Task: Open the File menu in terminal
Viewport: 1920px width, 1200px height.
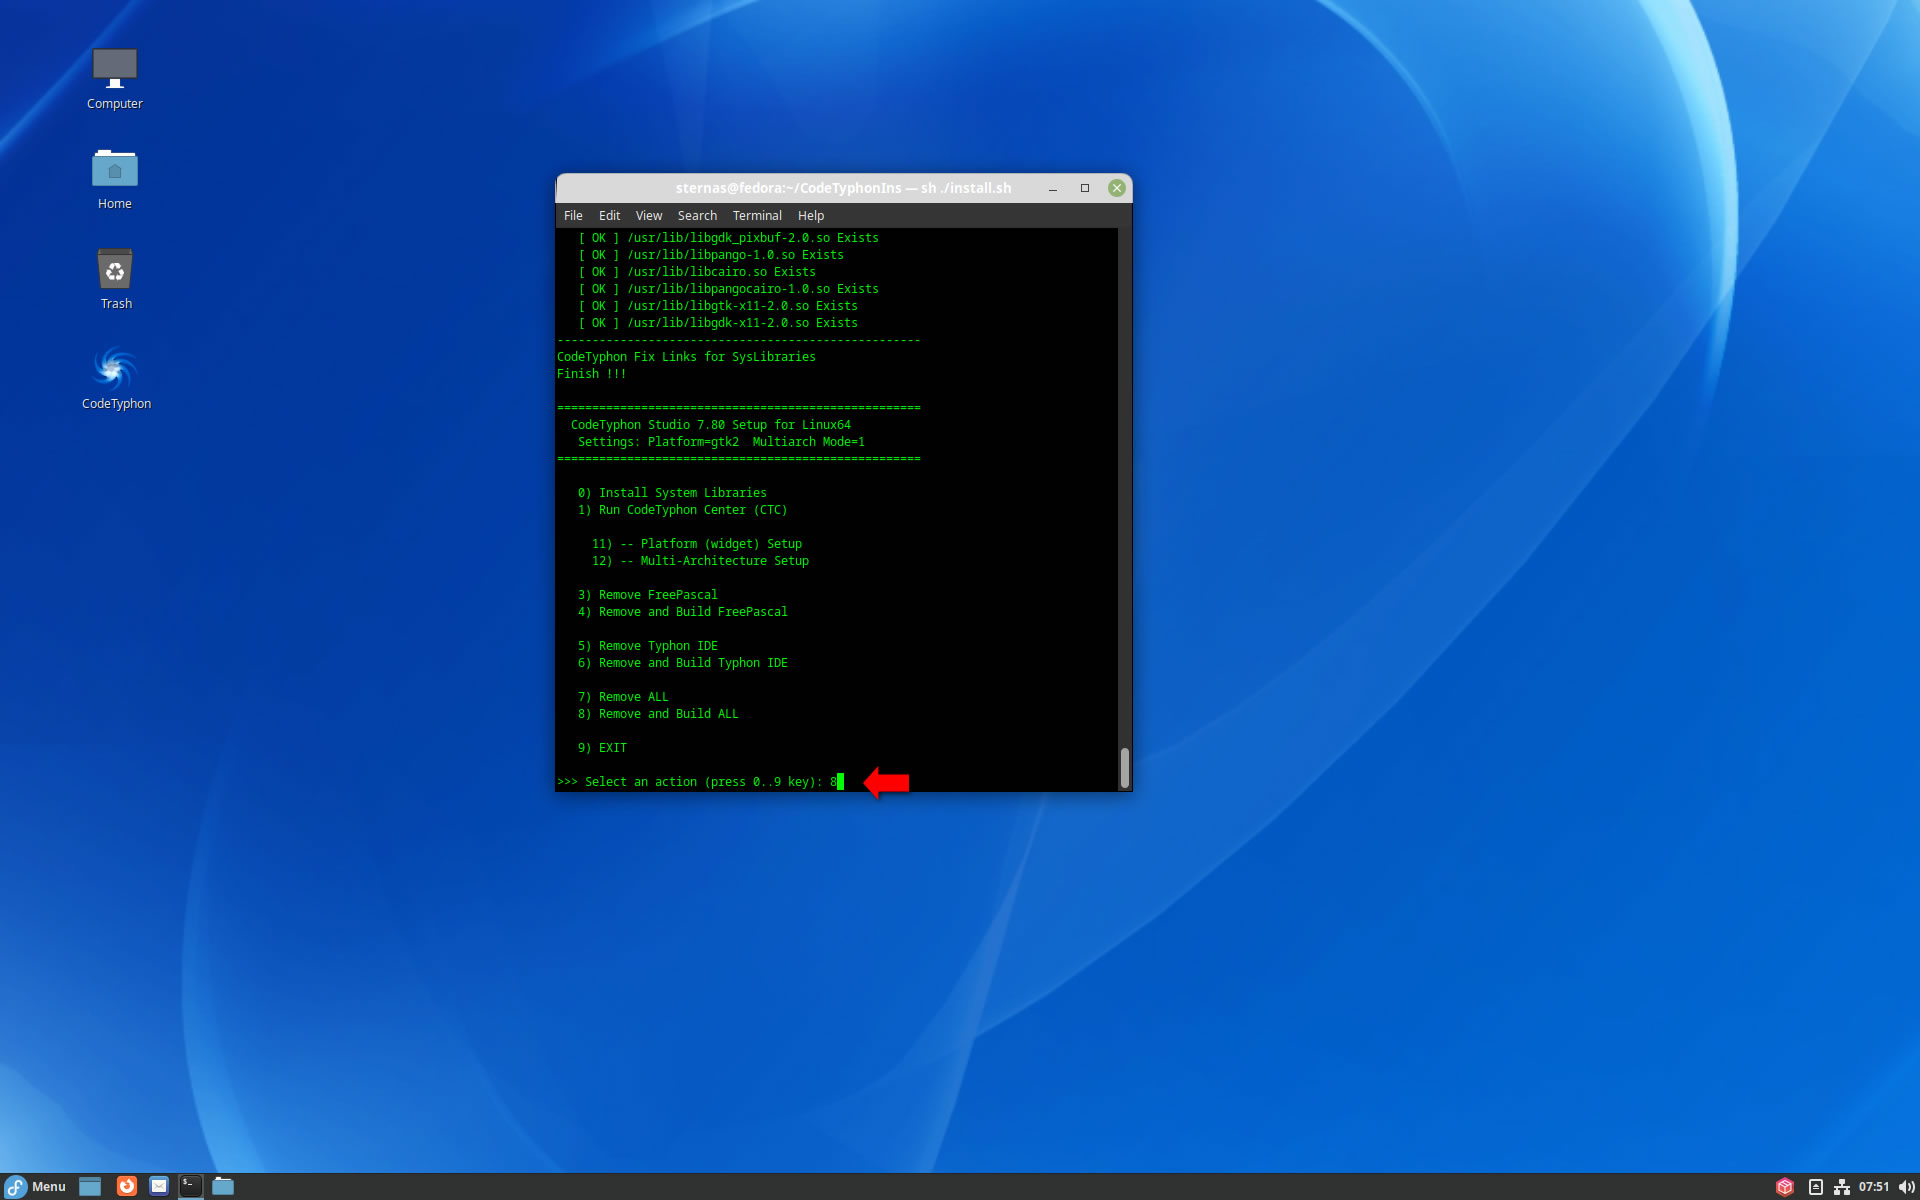Action: 573,216
